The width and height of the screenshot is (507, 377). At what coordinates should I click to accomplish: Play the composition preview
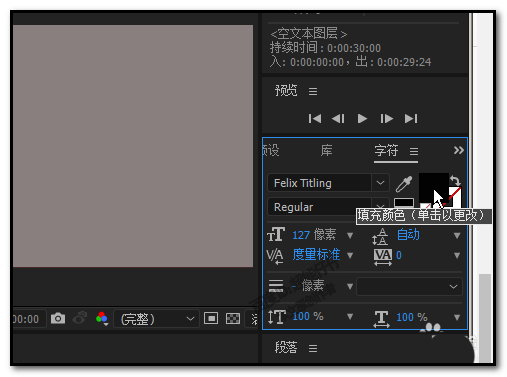click(x=362, y=118)
